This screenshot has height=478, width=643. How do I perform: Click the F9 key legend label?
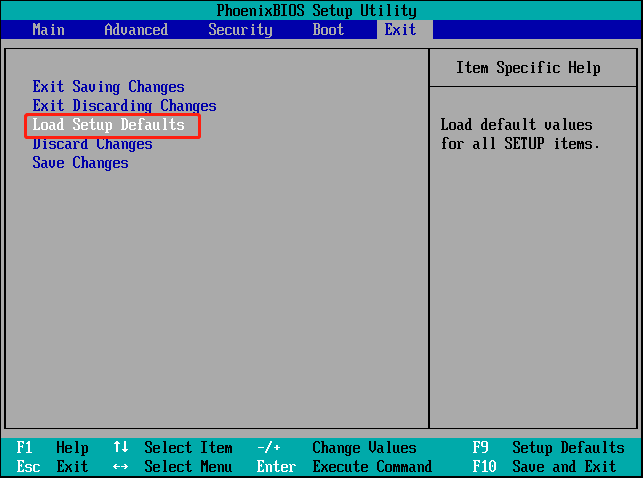point(480,447)
